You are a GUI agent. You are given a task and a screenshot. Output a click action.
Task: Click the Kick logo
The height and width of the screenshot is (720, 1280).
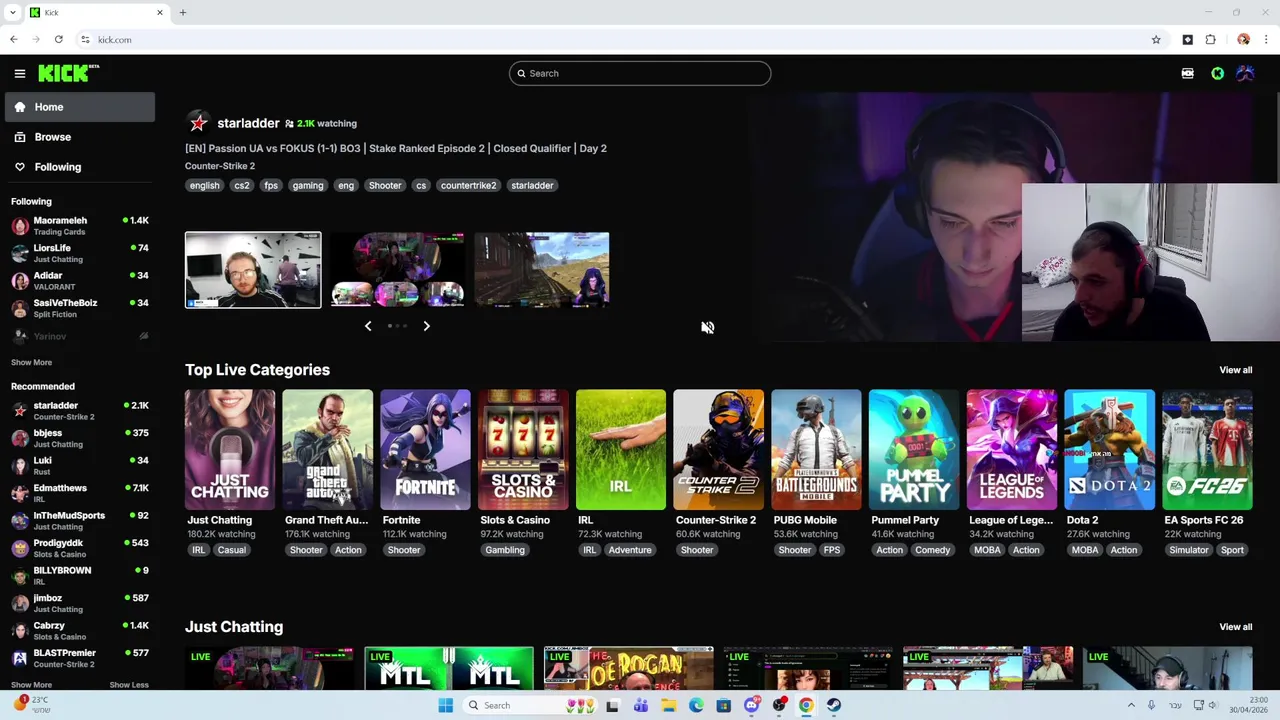68,73
